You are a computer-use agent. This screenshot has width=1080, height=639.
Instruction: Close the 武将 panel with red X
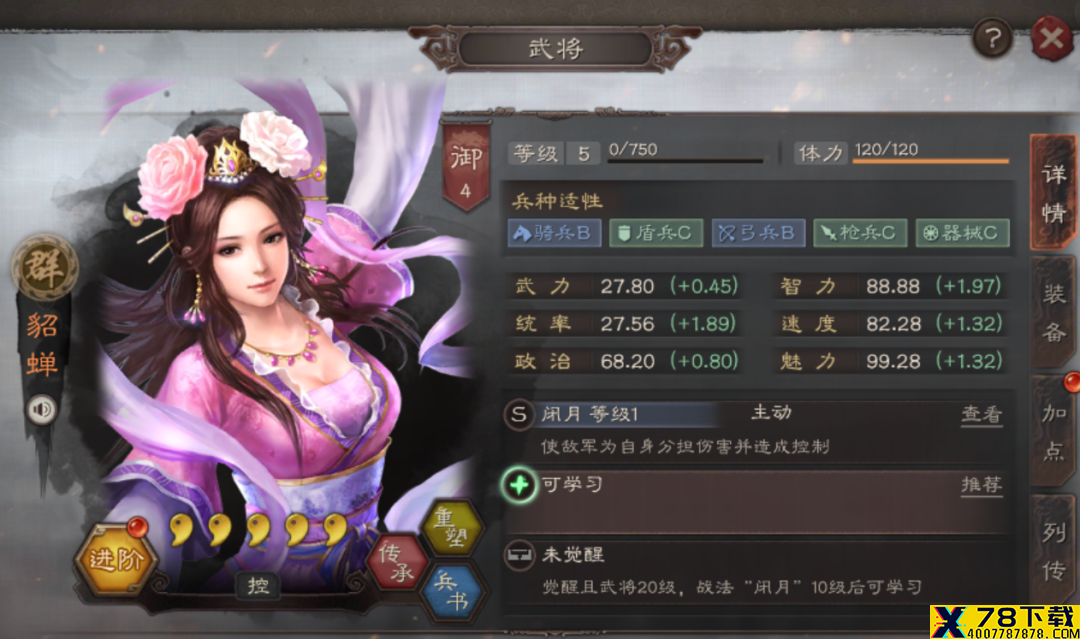click(1052, 39)
